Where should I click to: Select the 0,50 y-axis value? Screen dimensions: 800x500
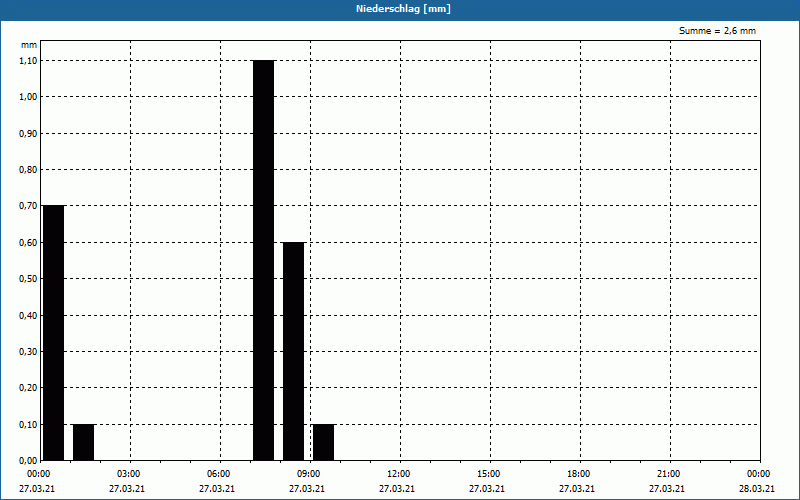tap(28, 279)
